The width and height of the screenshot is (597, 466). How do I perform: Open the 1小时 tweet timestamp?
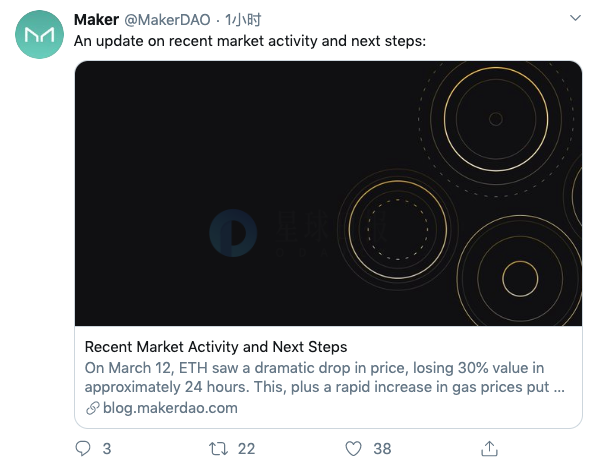coord(243,19)
